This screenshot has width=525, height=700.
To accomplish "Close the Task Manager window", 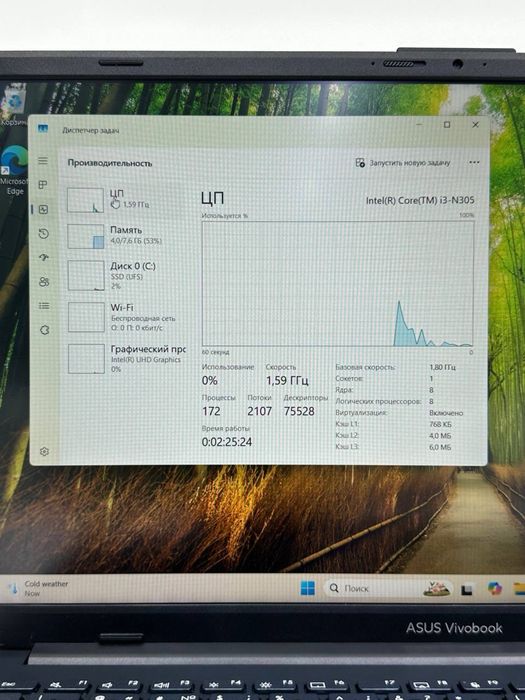I will click(x=475, y=125).
